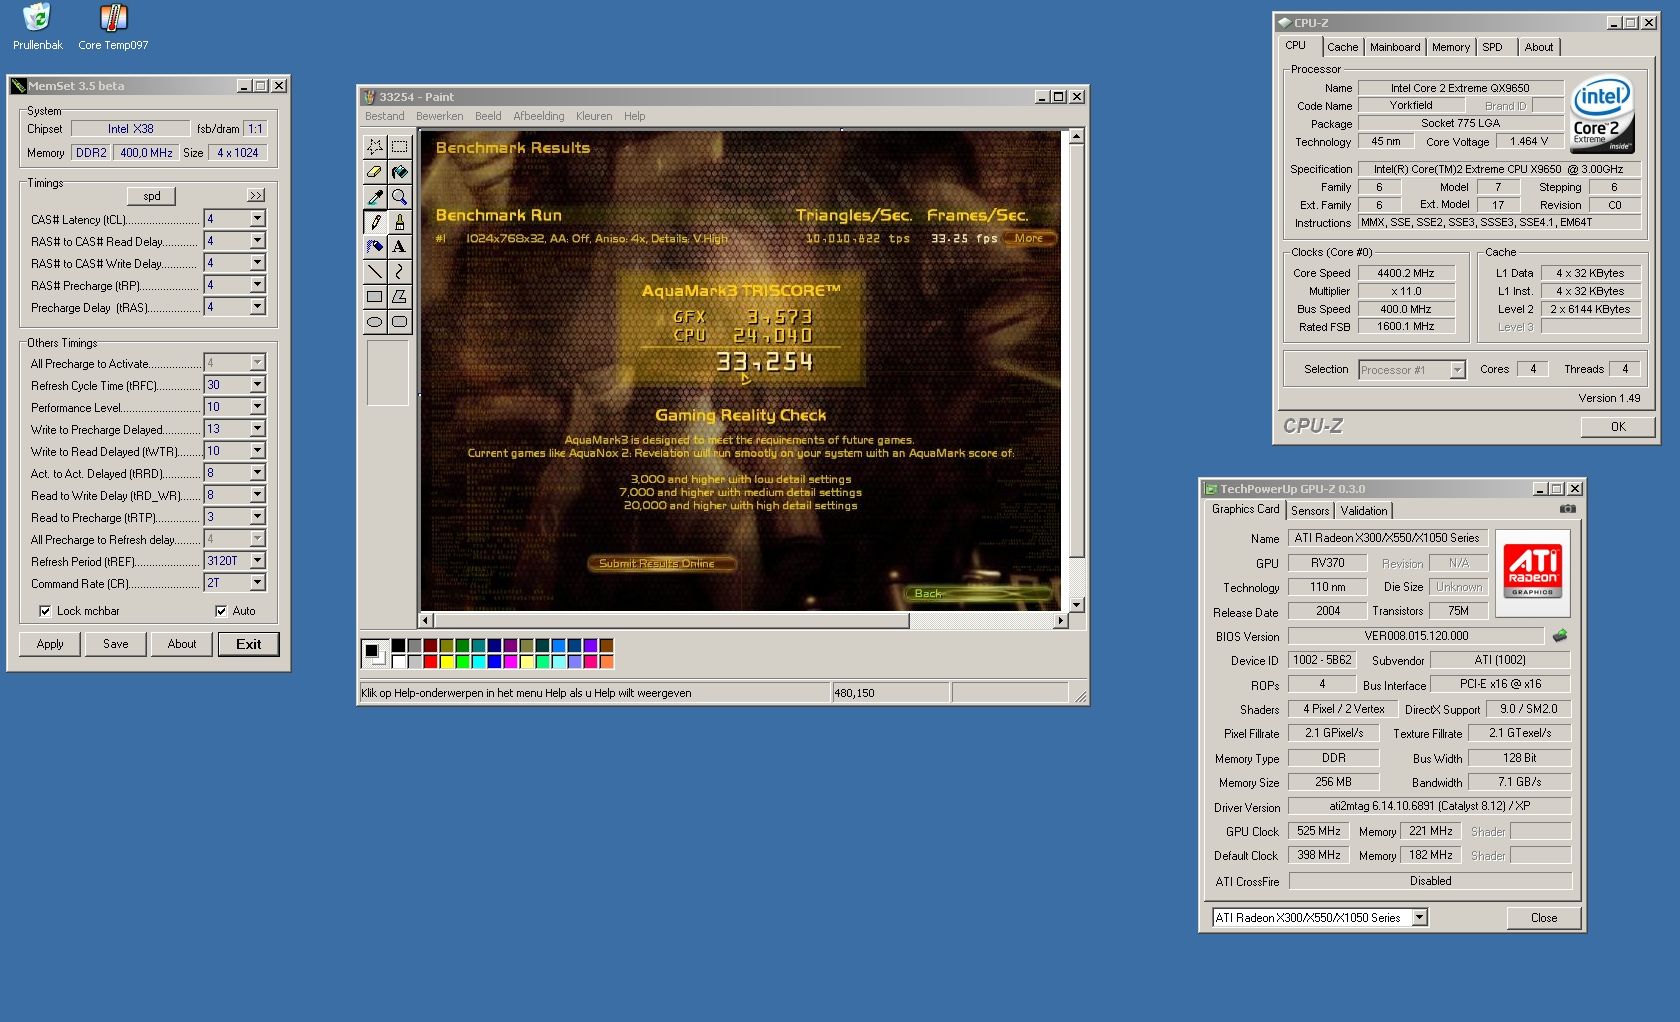Screen dimensions: 1680x1022
Task: Select the Curve tool in Paint
Action: click(x=399, y=271)
